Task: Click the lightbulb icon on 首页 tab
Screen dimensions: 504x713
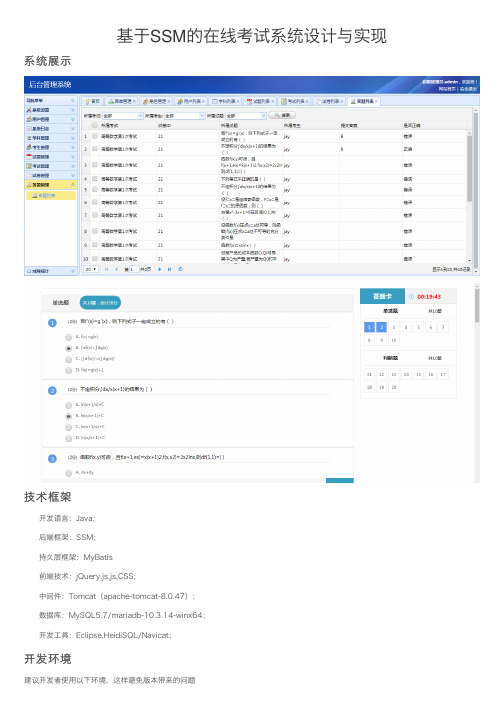Action: click(87, 101)
